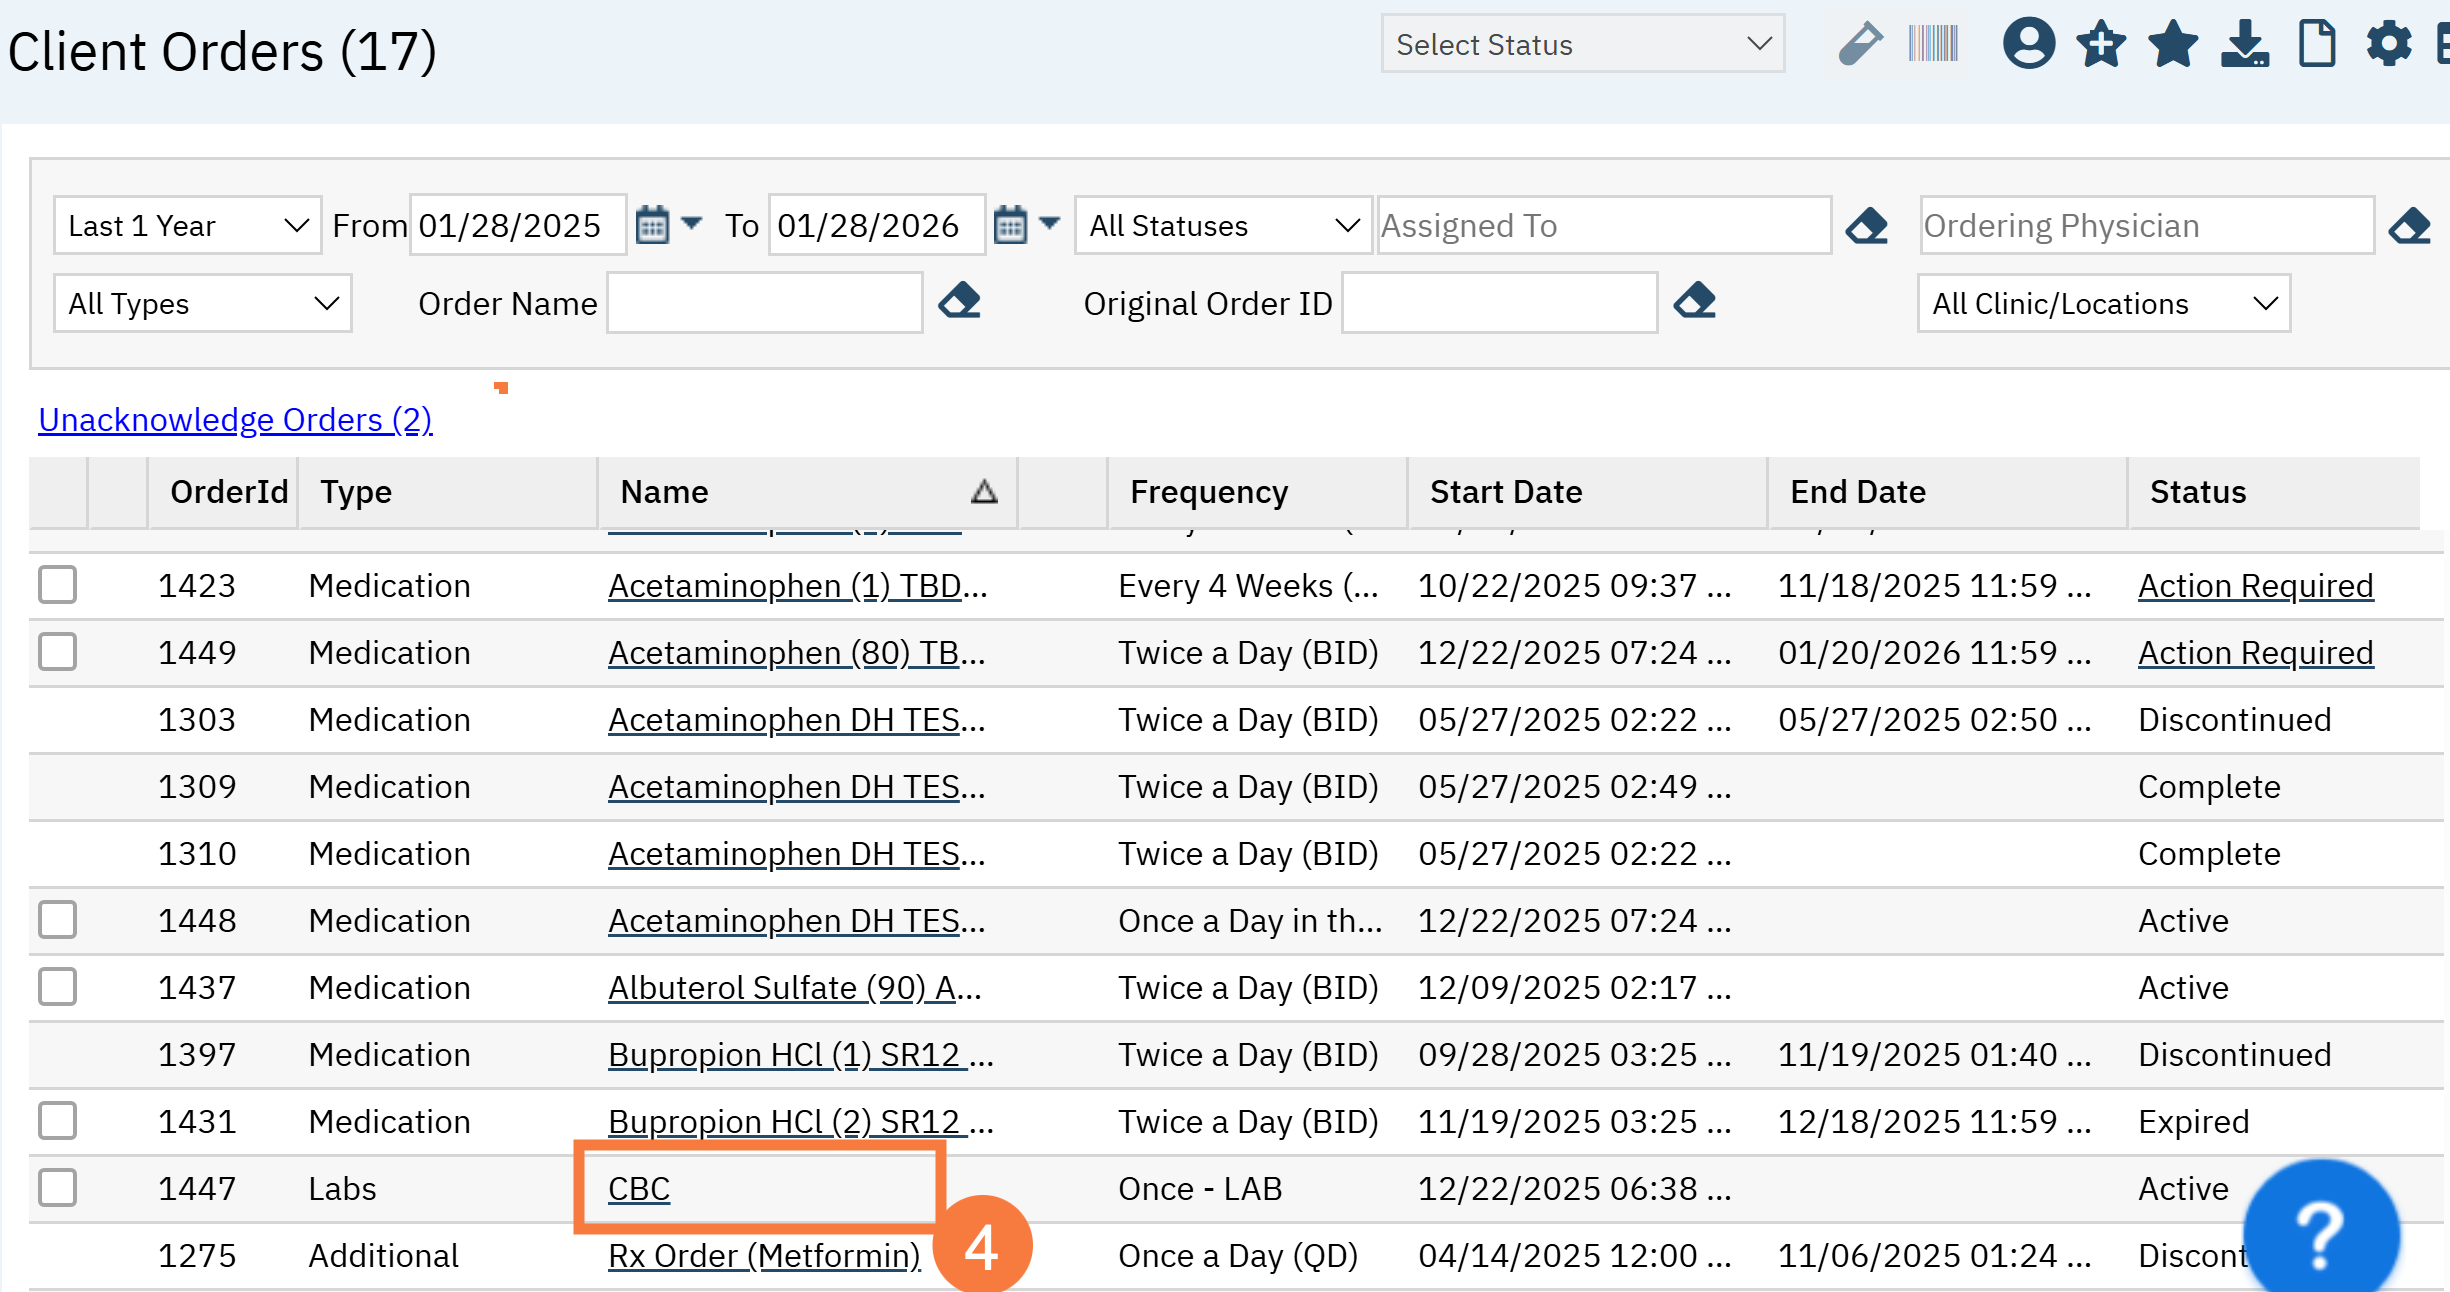Clear the Assigned To field with eraser
Image resolution: width=2450 pixels, height=1292 pixels.
pyautogui.click(x=1866, y=226)
